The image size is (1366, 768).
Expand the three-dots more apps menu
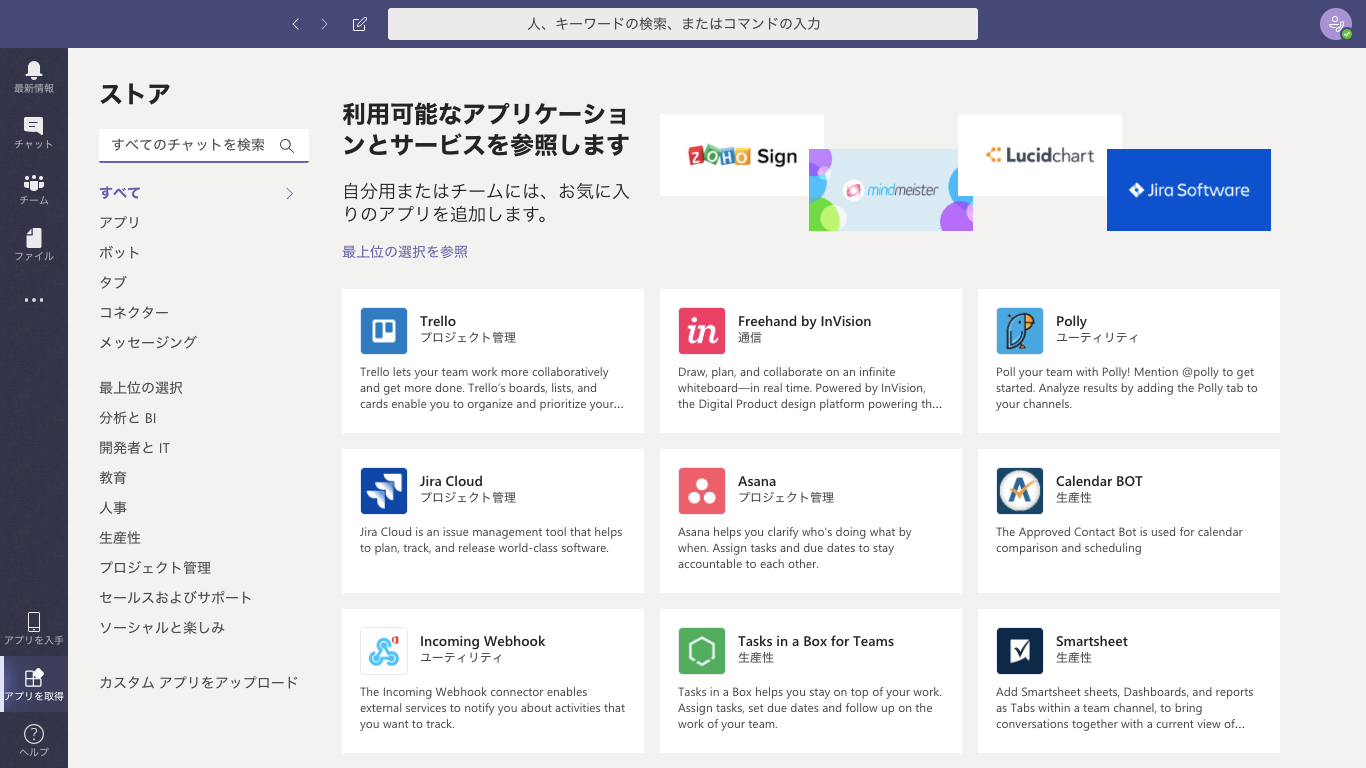[34, 300]
